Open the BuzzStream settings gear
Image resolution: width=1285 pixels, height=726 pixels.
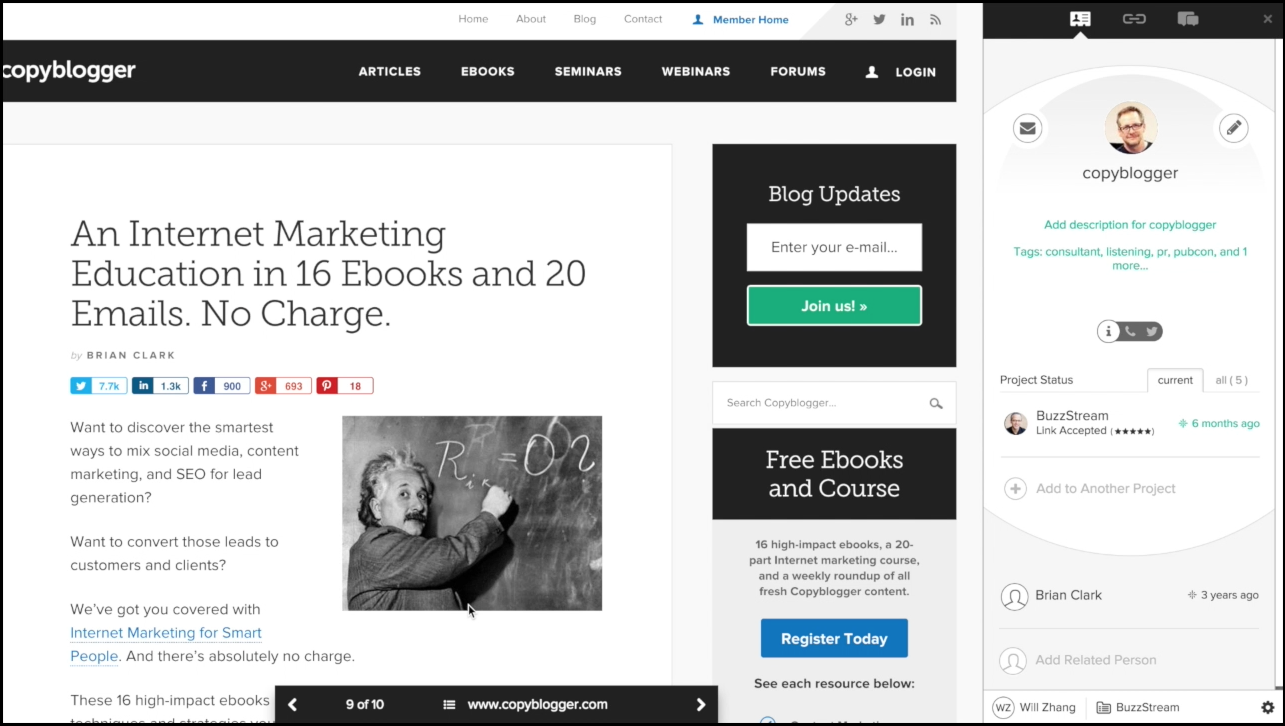[1268, 707]
